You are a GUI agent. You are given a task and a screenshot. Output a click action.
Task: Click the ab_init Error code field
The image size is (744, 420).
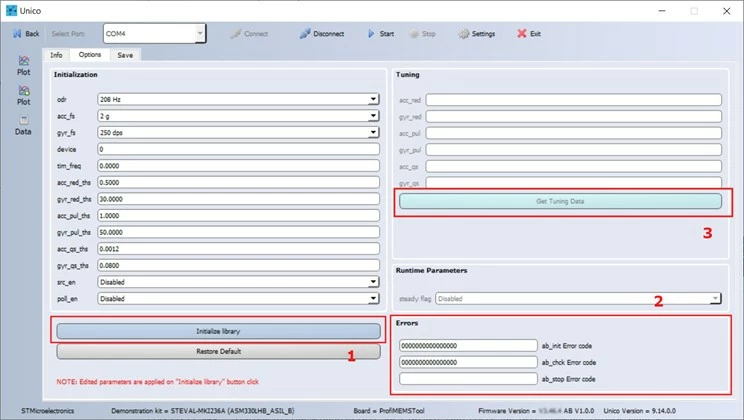click(468, 345)
